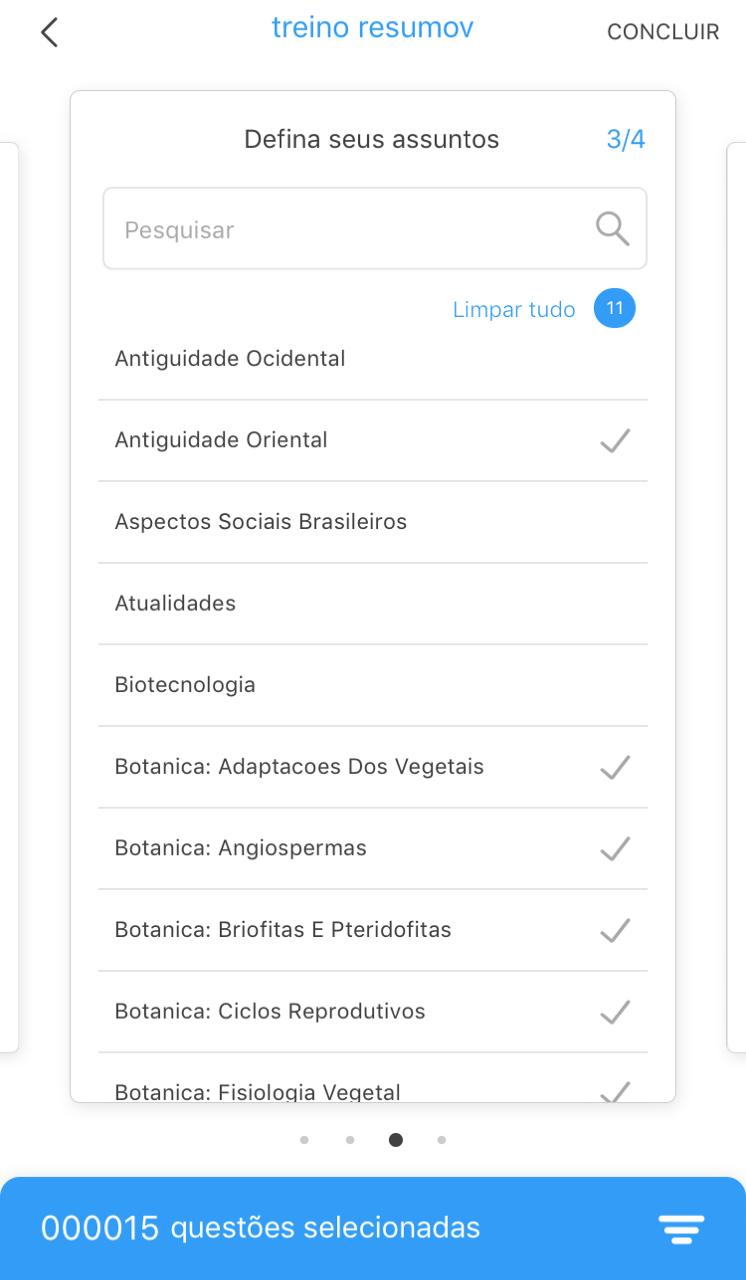
Task: Deselect Botanica: Ciclos Reprodutivos
Action: pos(614,1012)
